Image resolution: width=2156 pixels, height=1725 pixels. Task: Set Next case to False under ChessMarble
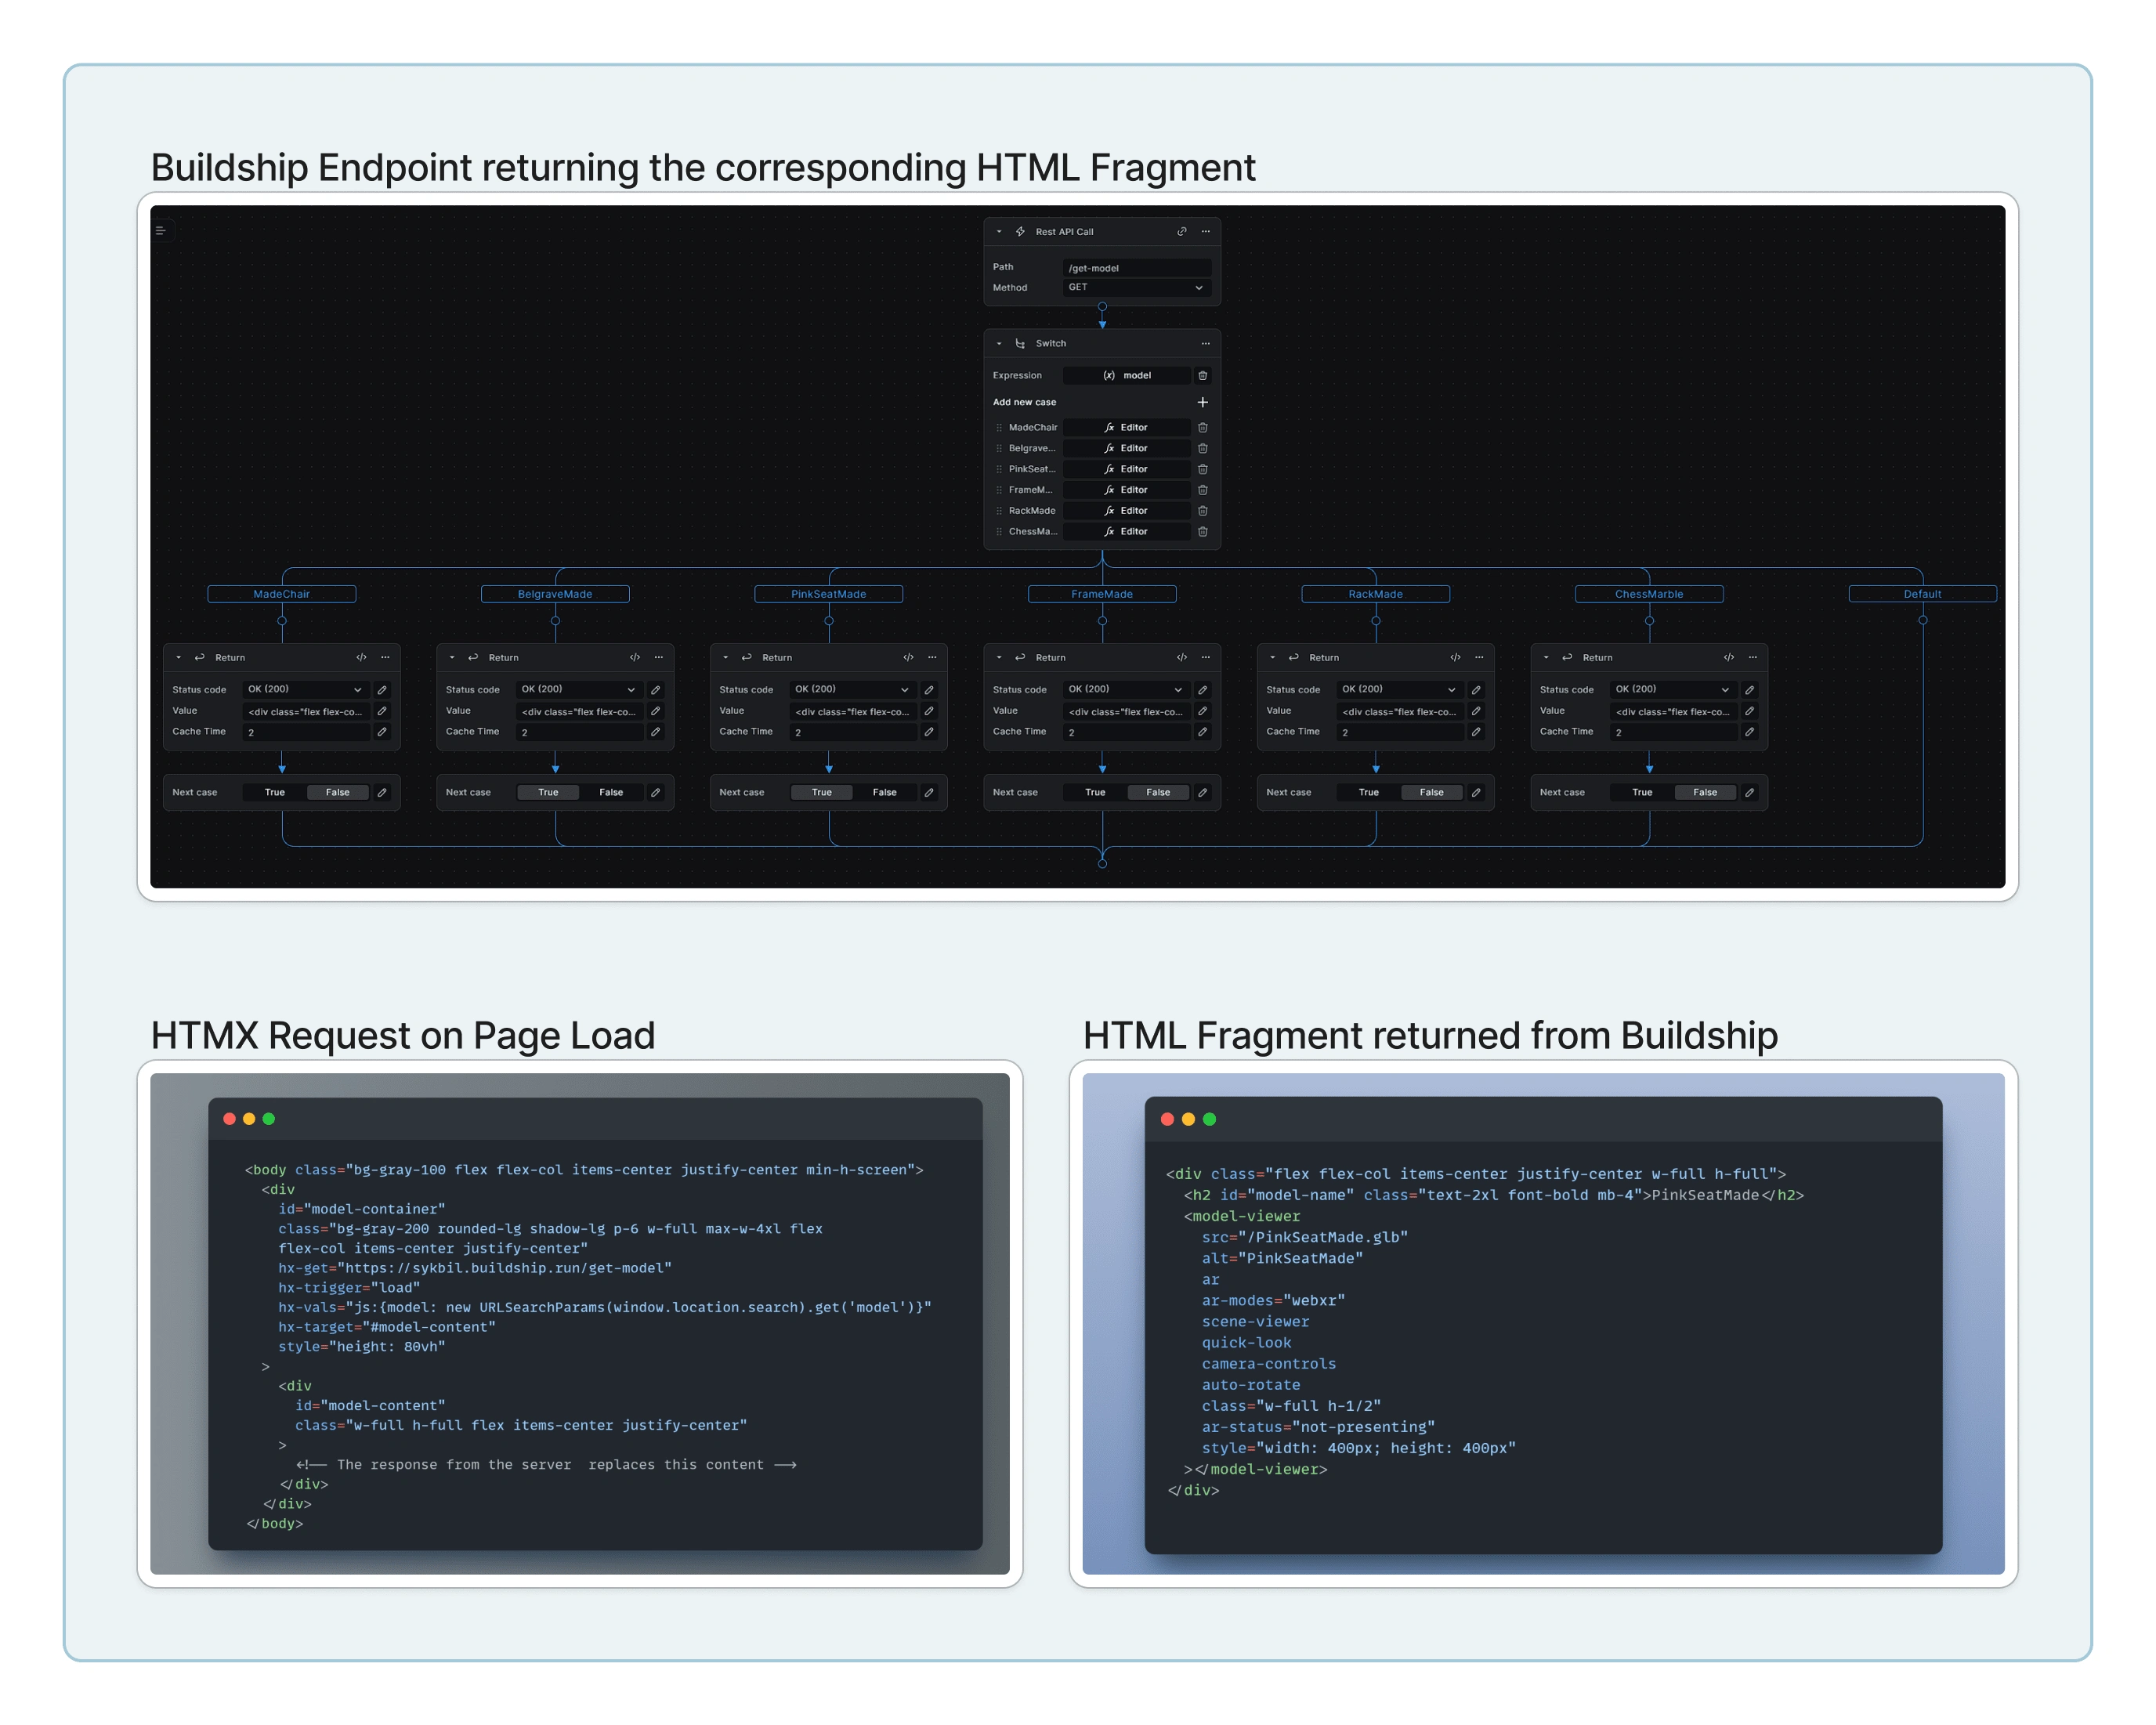point(1705,792)
